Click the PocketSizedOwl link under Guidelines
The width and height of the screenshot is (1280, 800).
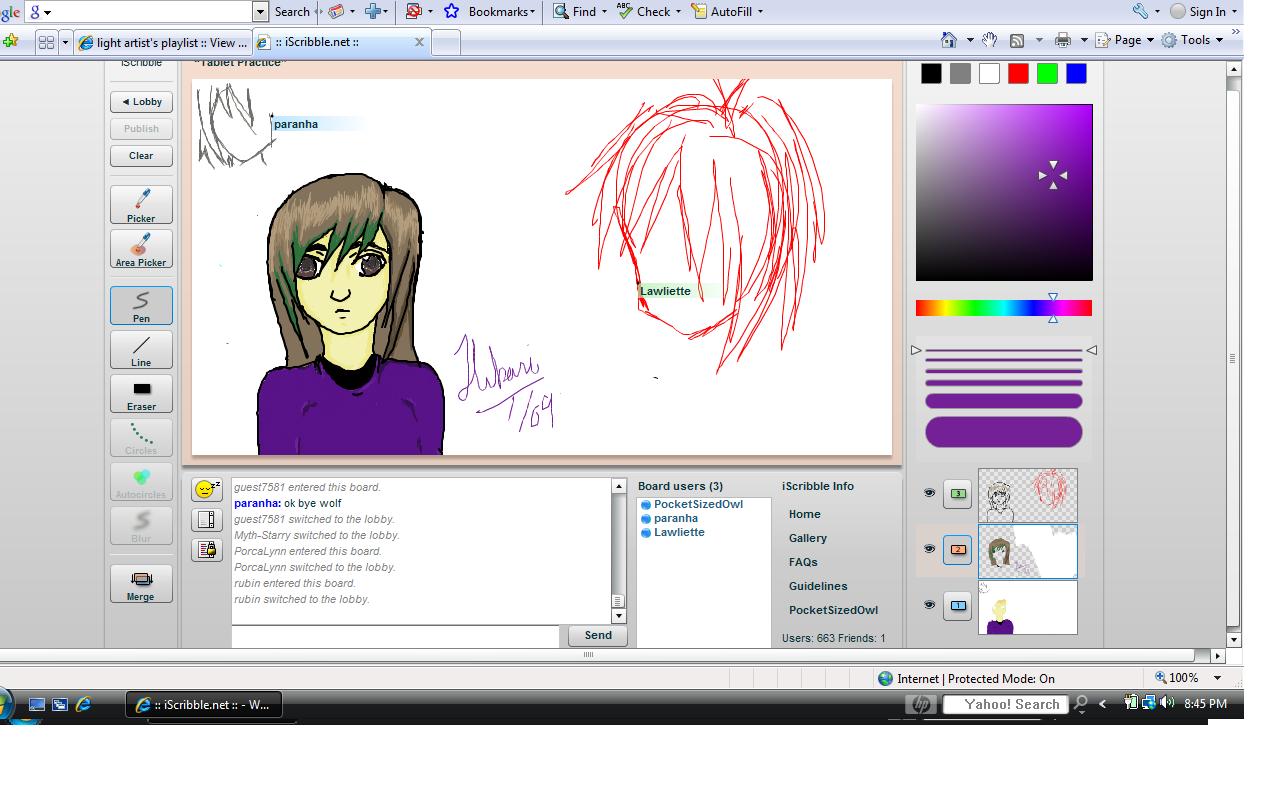(833, 610)
